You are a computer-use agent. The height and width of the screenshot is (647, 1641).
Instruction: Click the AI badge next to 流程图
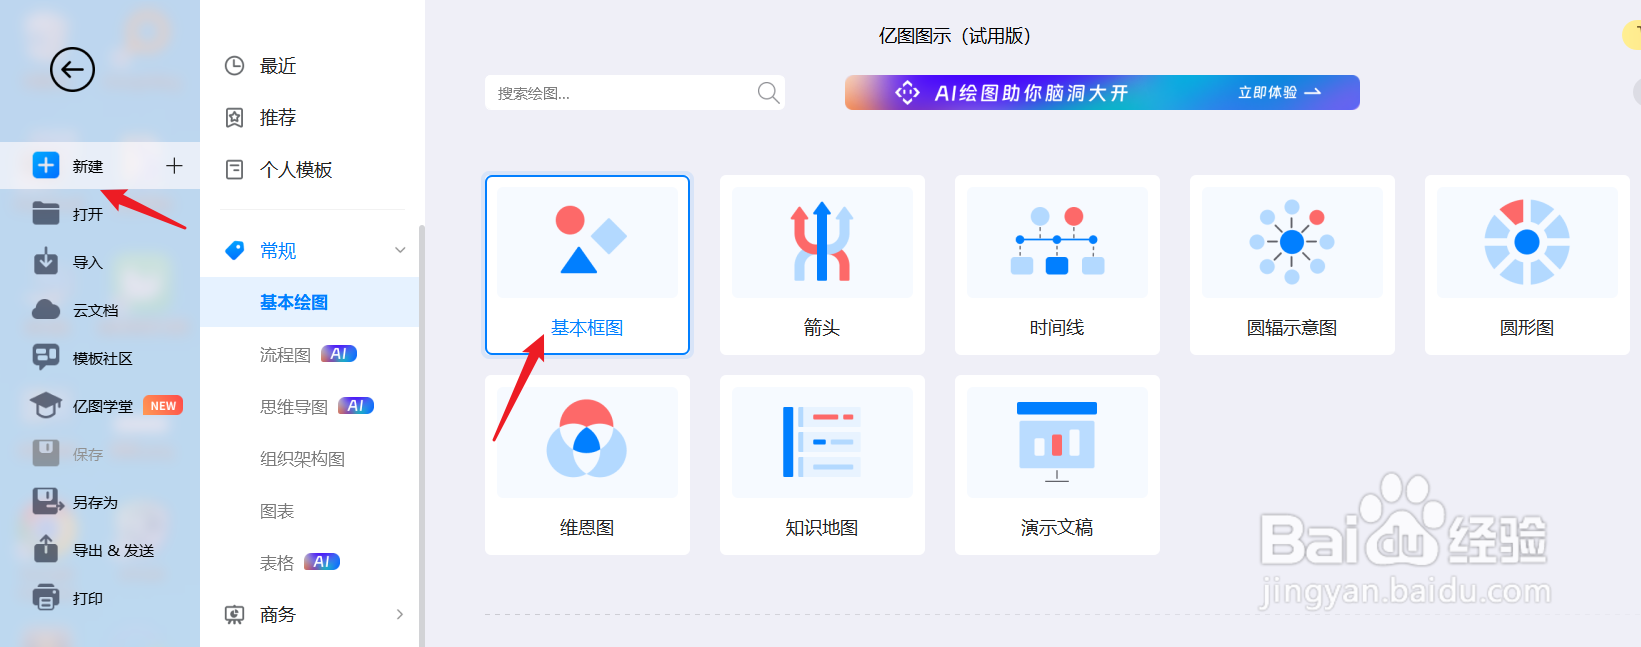[339, 354]
